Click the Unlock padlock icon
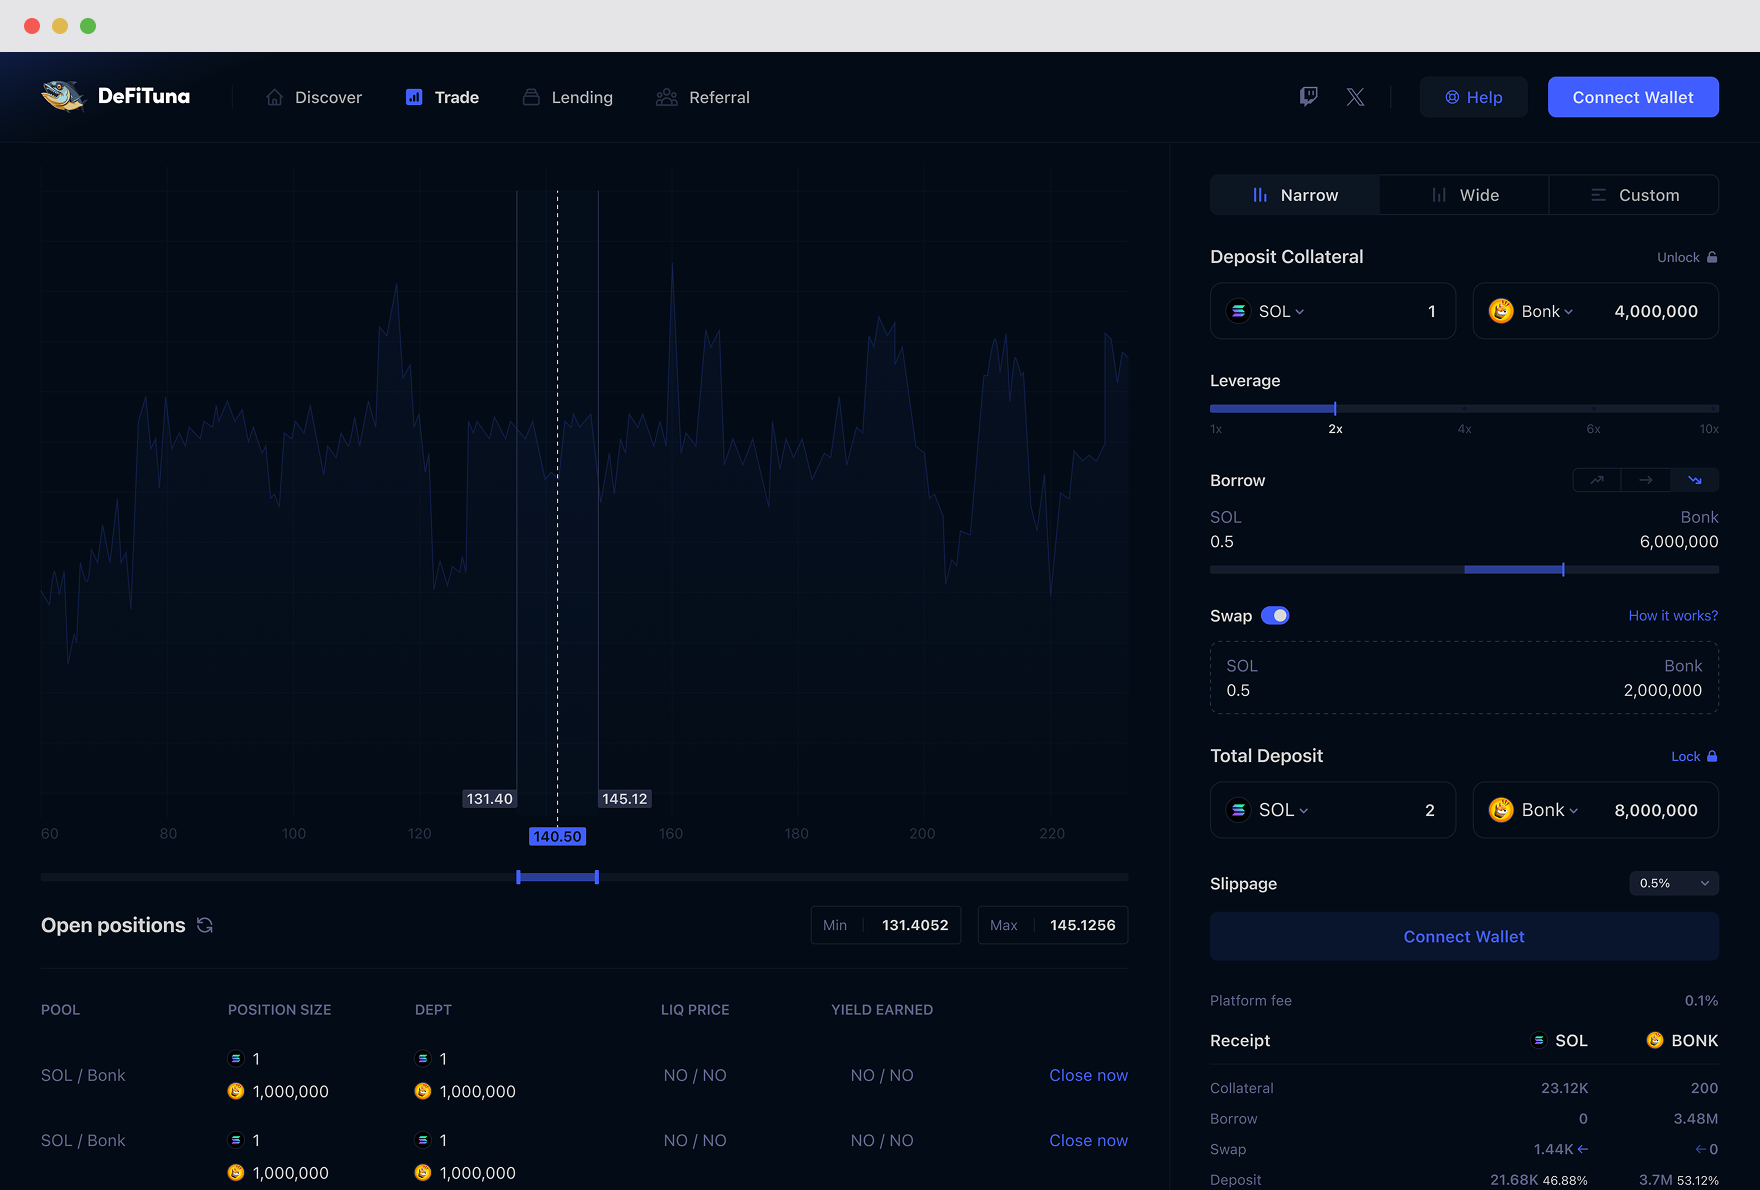Image resolution: width=1760 pixels, height=1190 pixels. [x=1712, y=257]
